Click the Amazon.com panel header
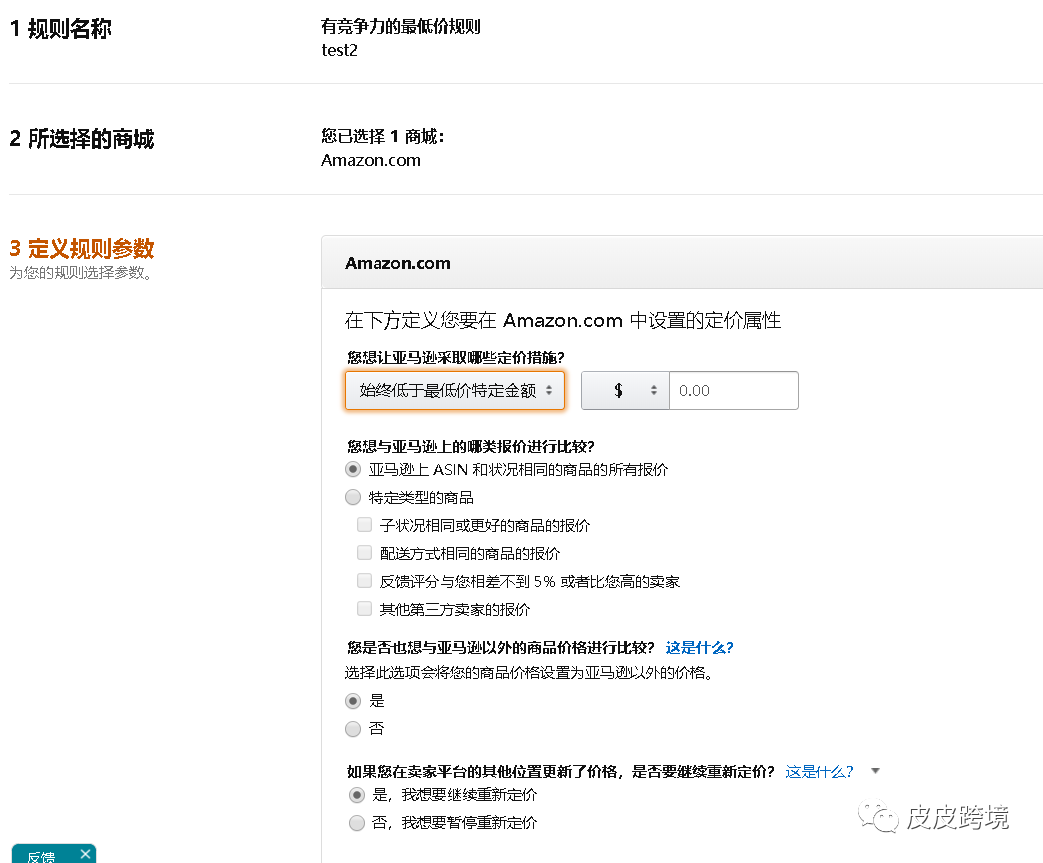The height and width of the screenshot is (863, 1043). tap(682, 263)
